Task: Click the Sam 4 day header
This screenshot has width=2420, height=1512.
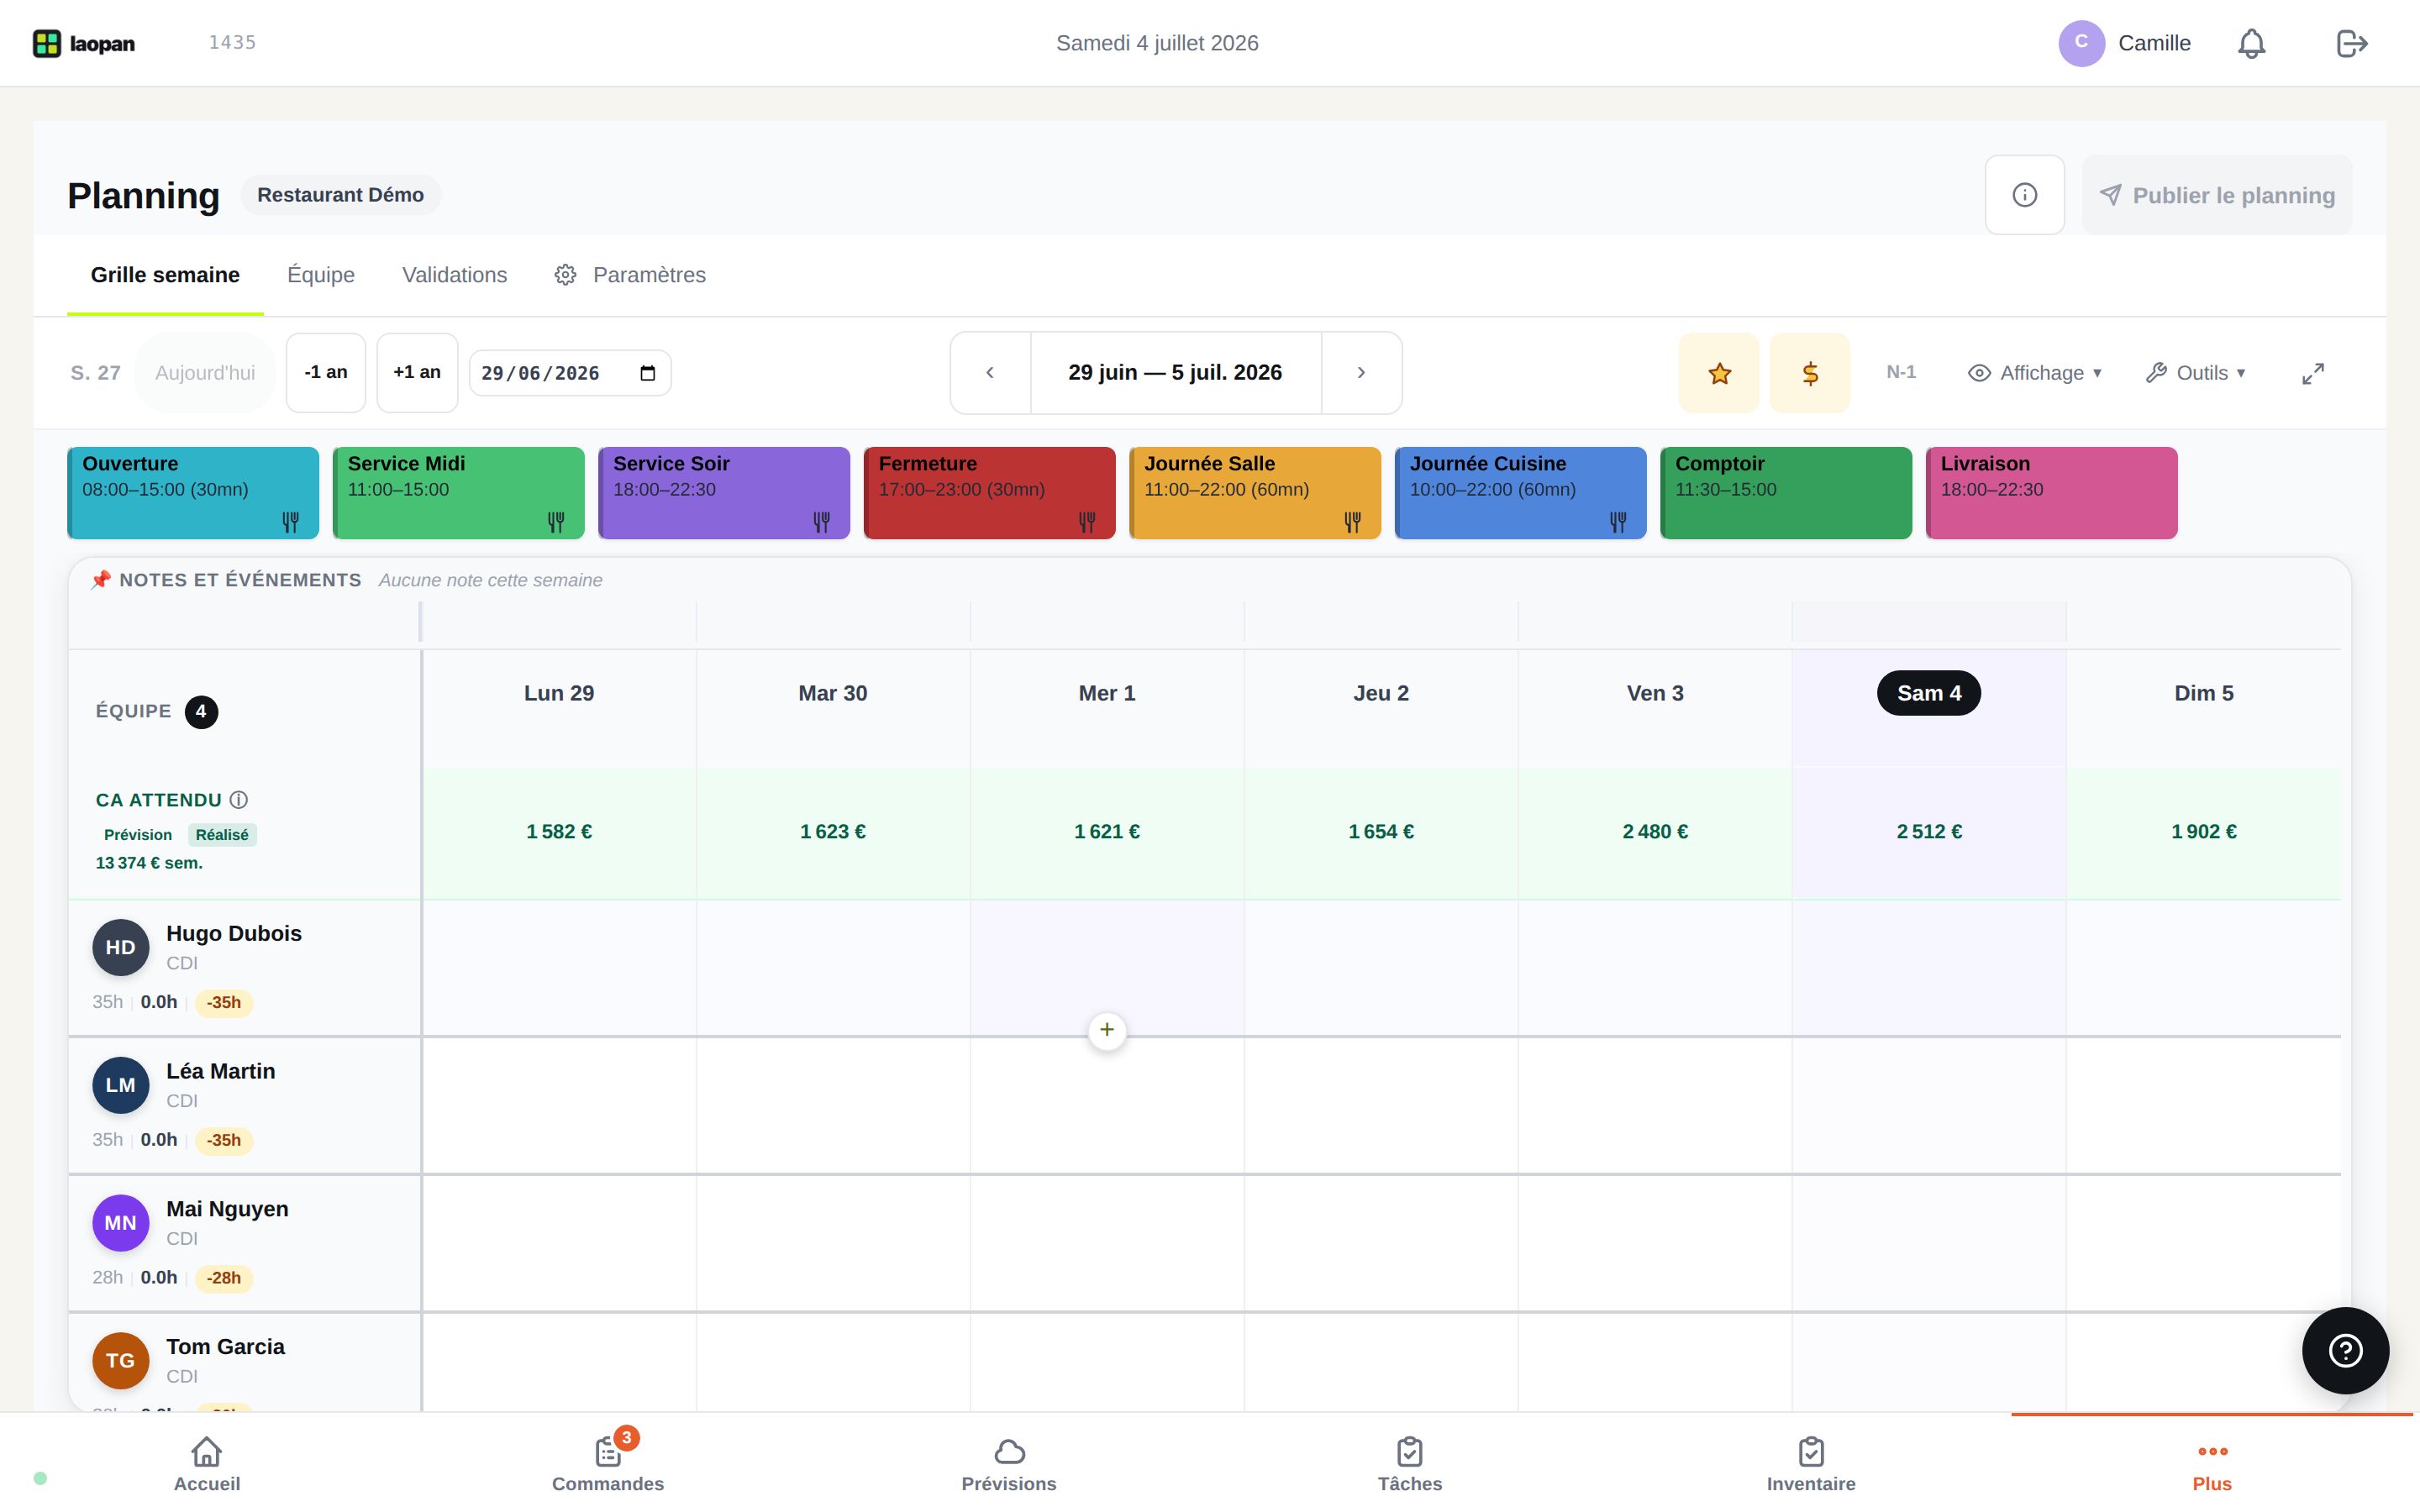Action: pos(1929,693)
